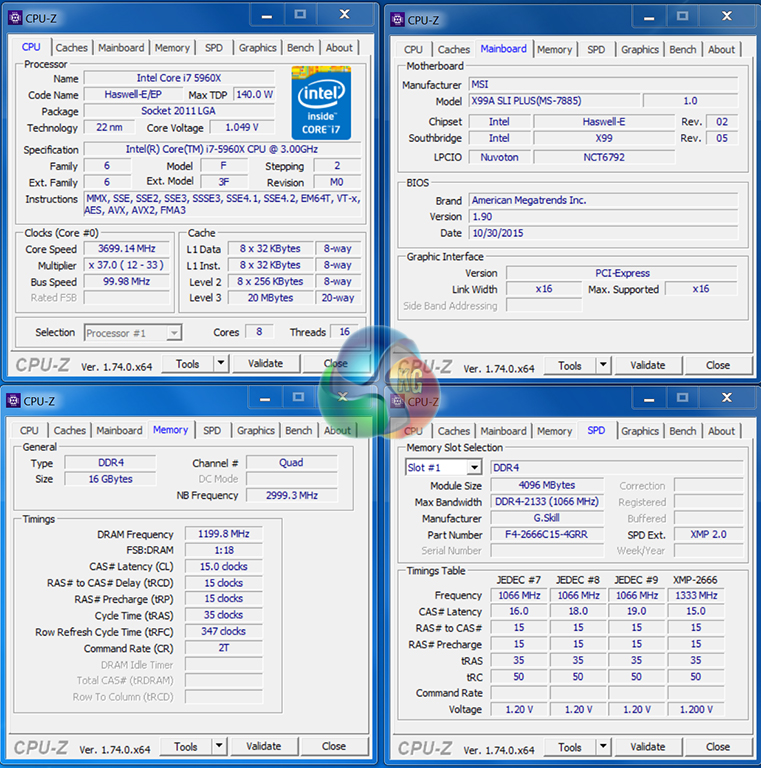The width and height of the screenshot is (761, 768).
Task: Click Row Refresh Cycle Time value 347 clocks
Action: point(224,631)
